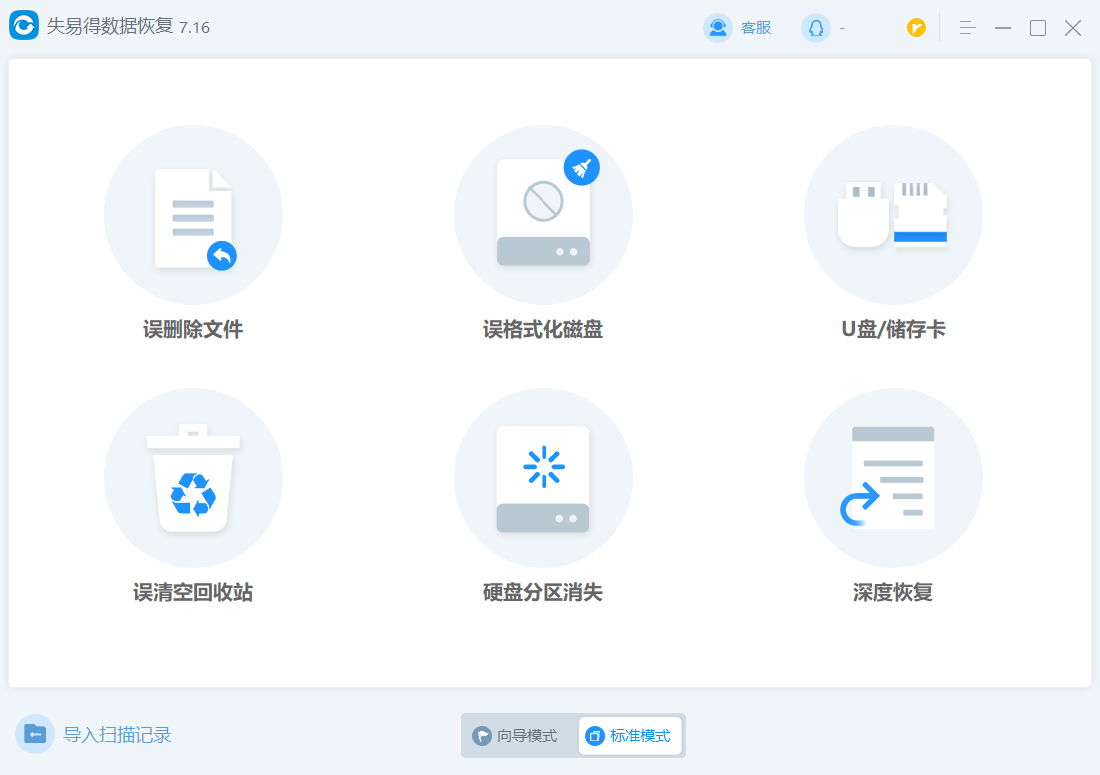1100x775 pixels.
Task: Minimize the data recovery window
Action: (1003, 28)
